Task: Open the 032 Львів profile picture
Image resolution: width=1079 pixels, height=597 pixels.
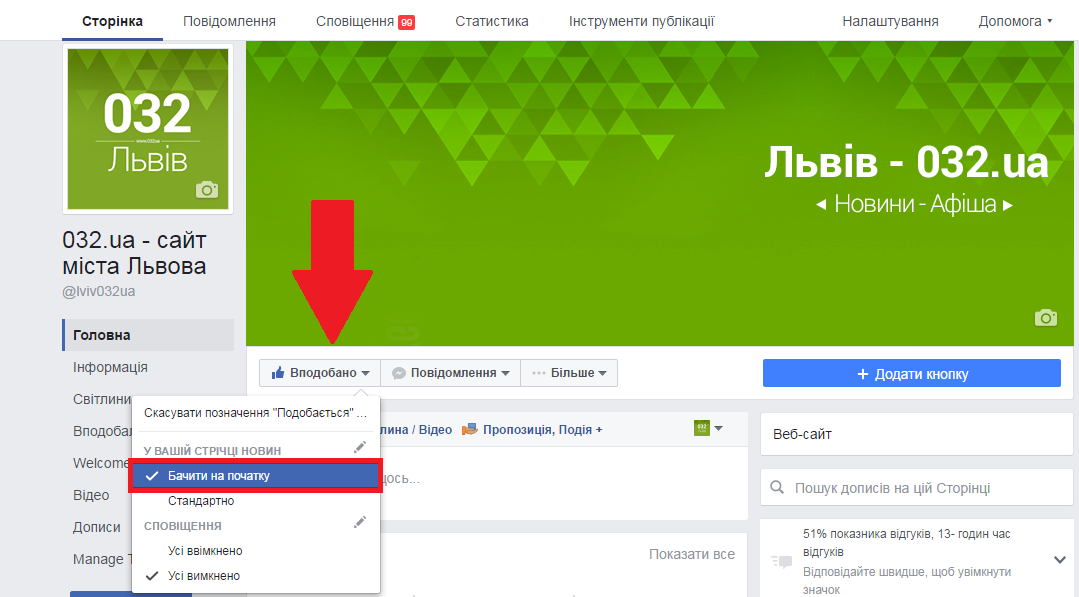Action: [x=148, y=129]
